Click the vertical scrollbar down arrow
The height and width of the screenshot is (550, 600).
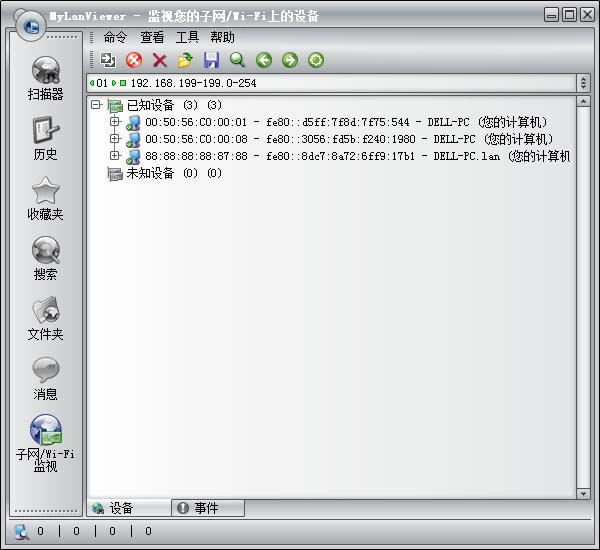pos(584,493)
